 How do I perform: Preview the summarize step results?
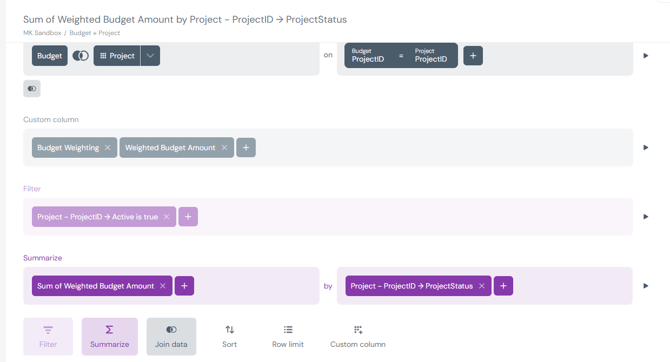point(646,286)
